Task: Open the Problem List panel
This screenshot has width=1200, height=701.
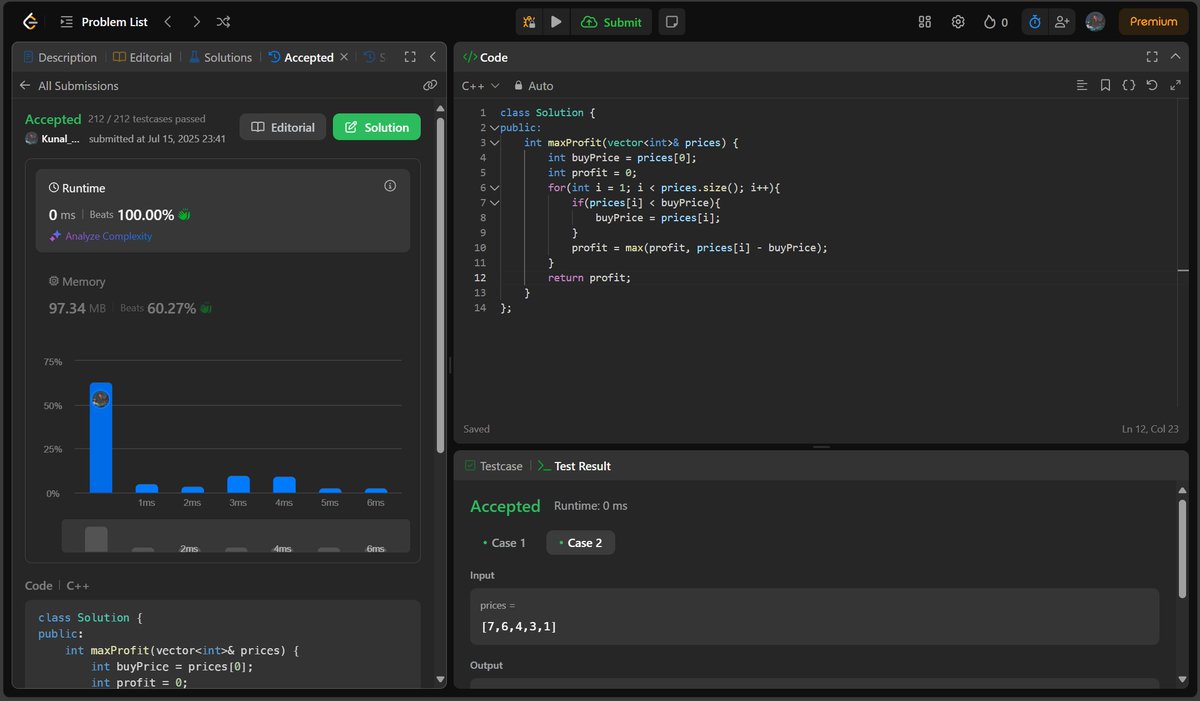Action: point(103,21)
